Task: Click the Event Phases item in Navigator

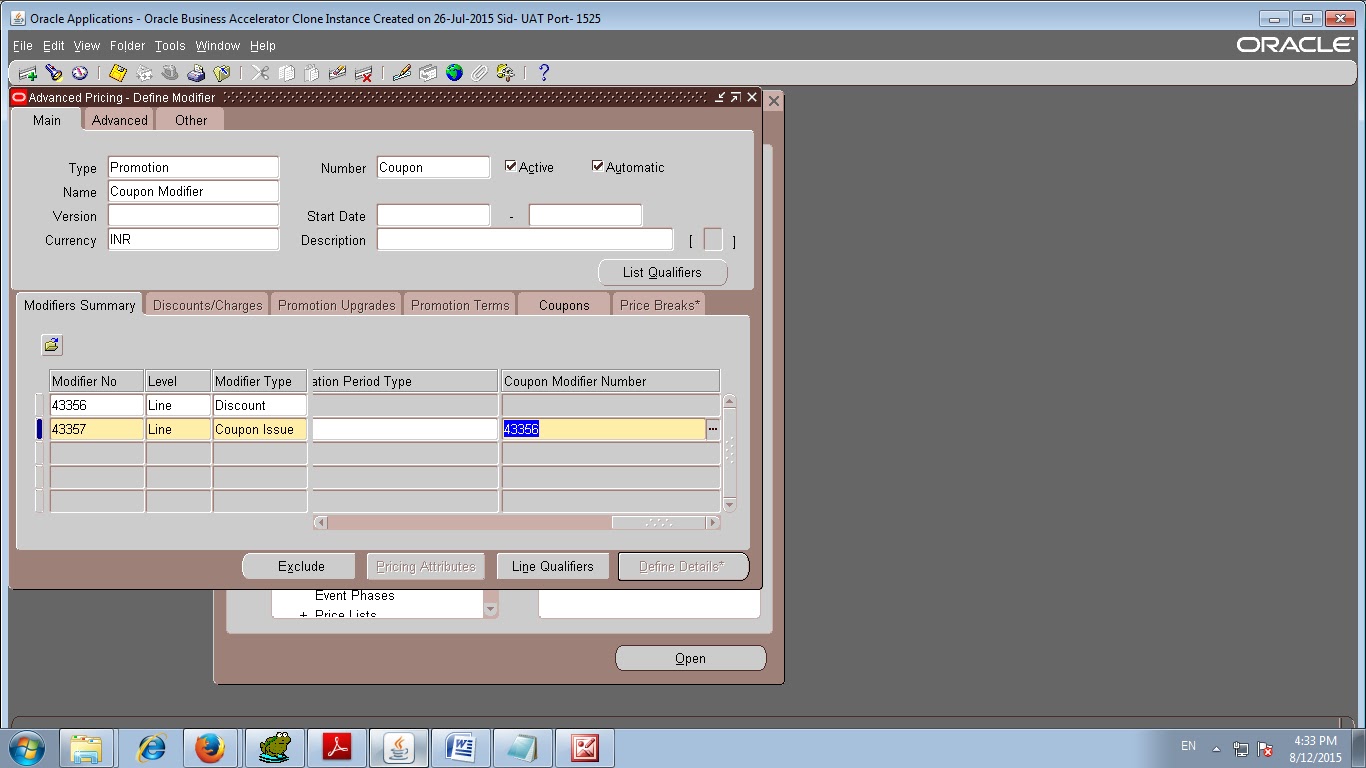Action: click(355, 596)
